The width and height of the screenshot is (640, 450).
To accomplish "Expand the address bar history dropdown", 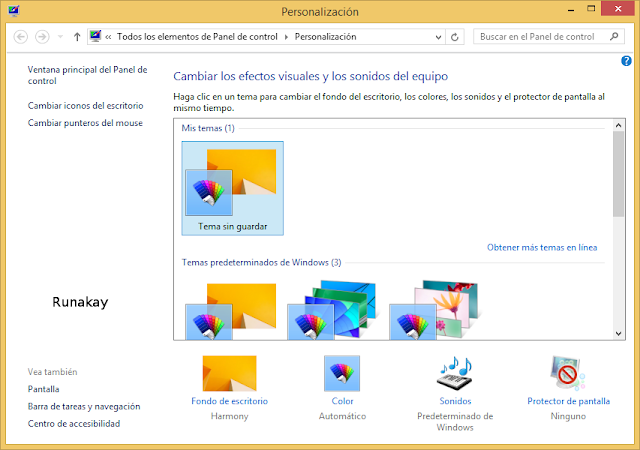I will [x=438, y=37].
